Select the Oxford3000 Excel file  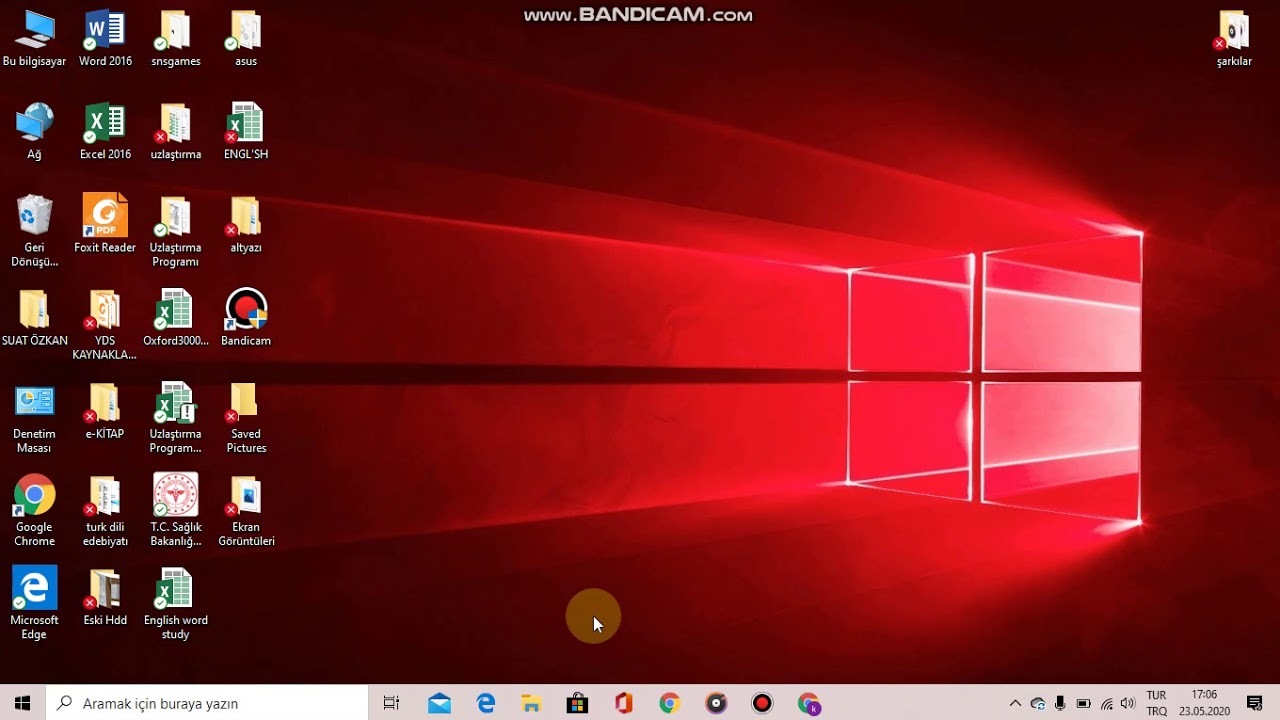(175, 318)
